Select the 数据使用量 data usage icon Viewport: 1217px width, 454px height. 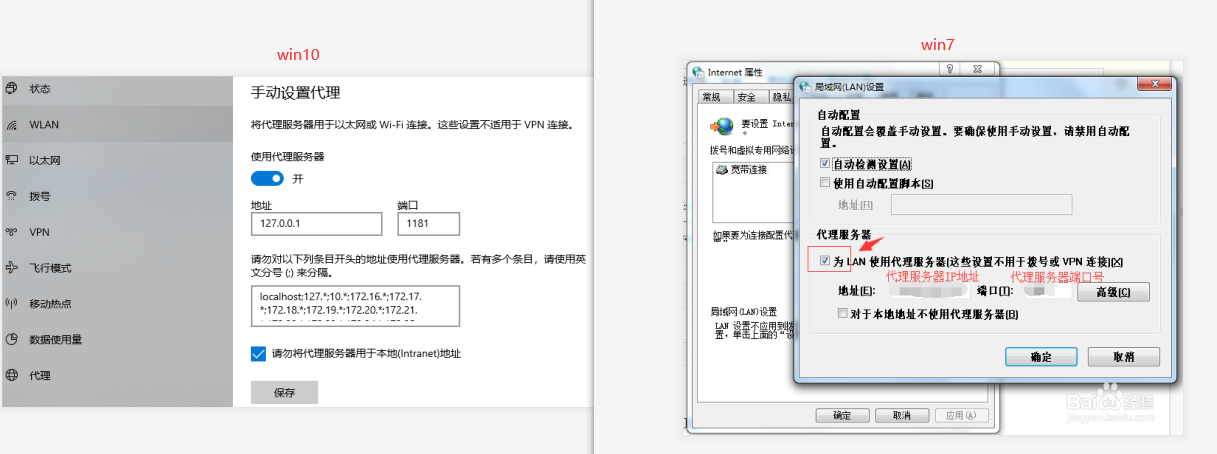11,339
